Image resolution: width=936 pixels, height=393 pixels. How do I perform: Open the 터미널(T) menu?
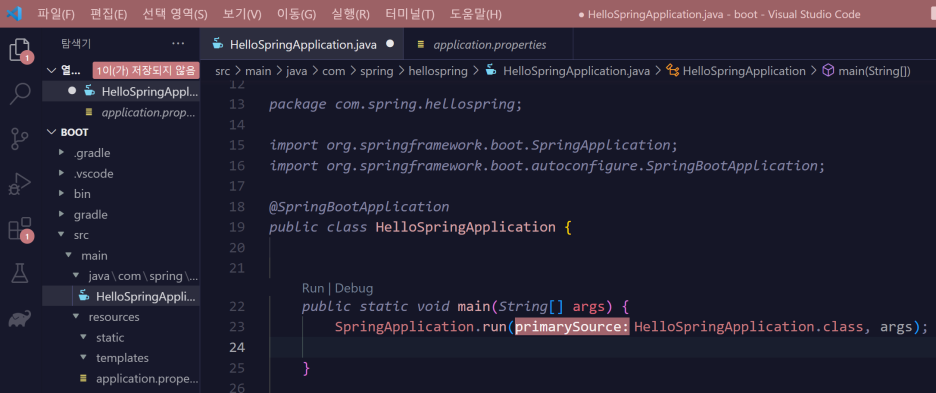point(410,14)
